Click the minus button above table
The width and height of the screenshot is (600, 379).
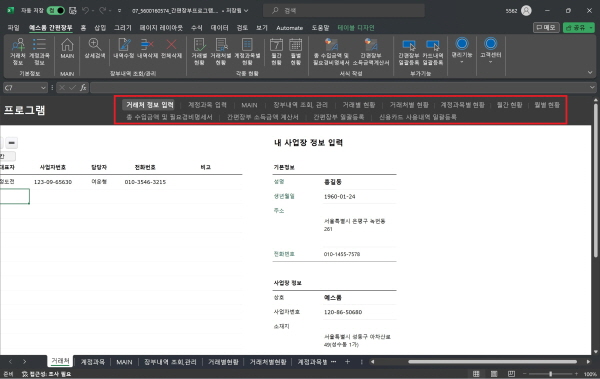11,143
